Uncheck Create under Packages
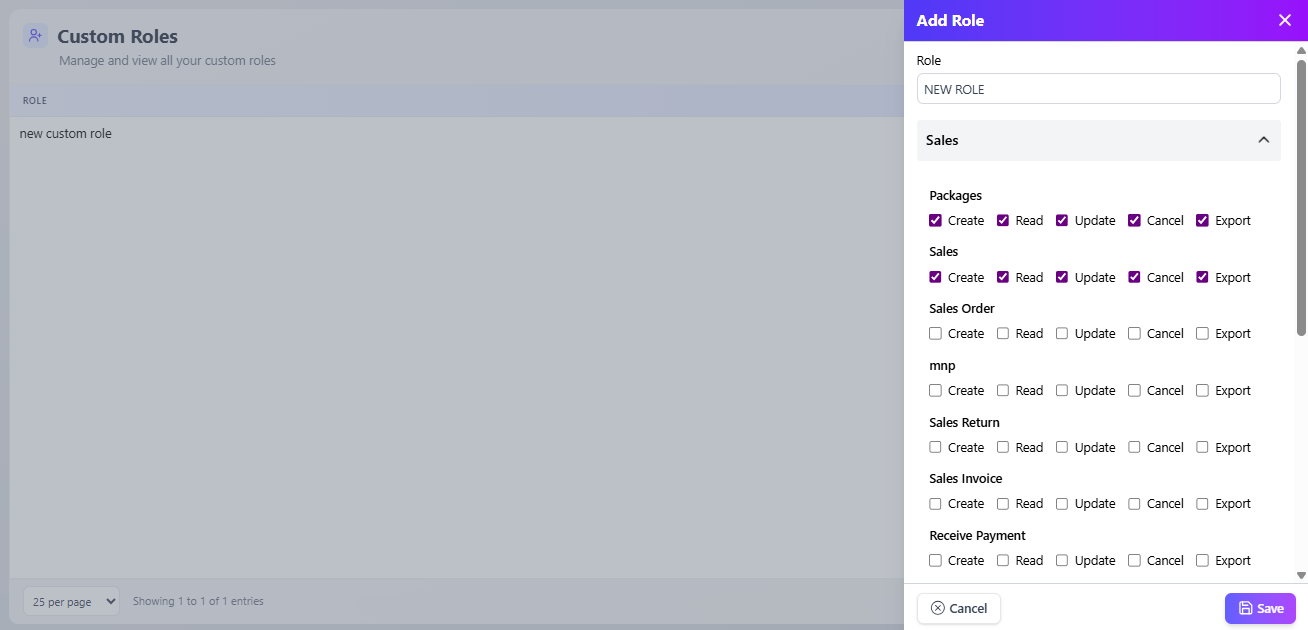The image size is (1308, 630). [x=935, y=220]
